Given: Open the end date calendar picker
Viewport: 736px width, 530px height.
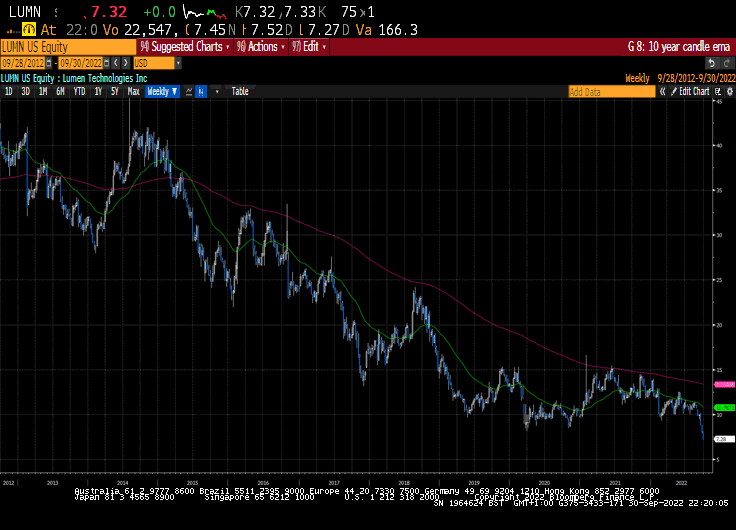Looking at the screenshot, I should pos(107,63).
